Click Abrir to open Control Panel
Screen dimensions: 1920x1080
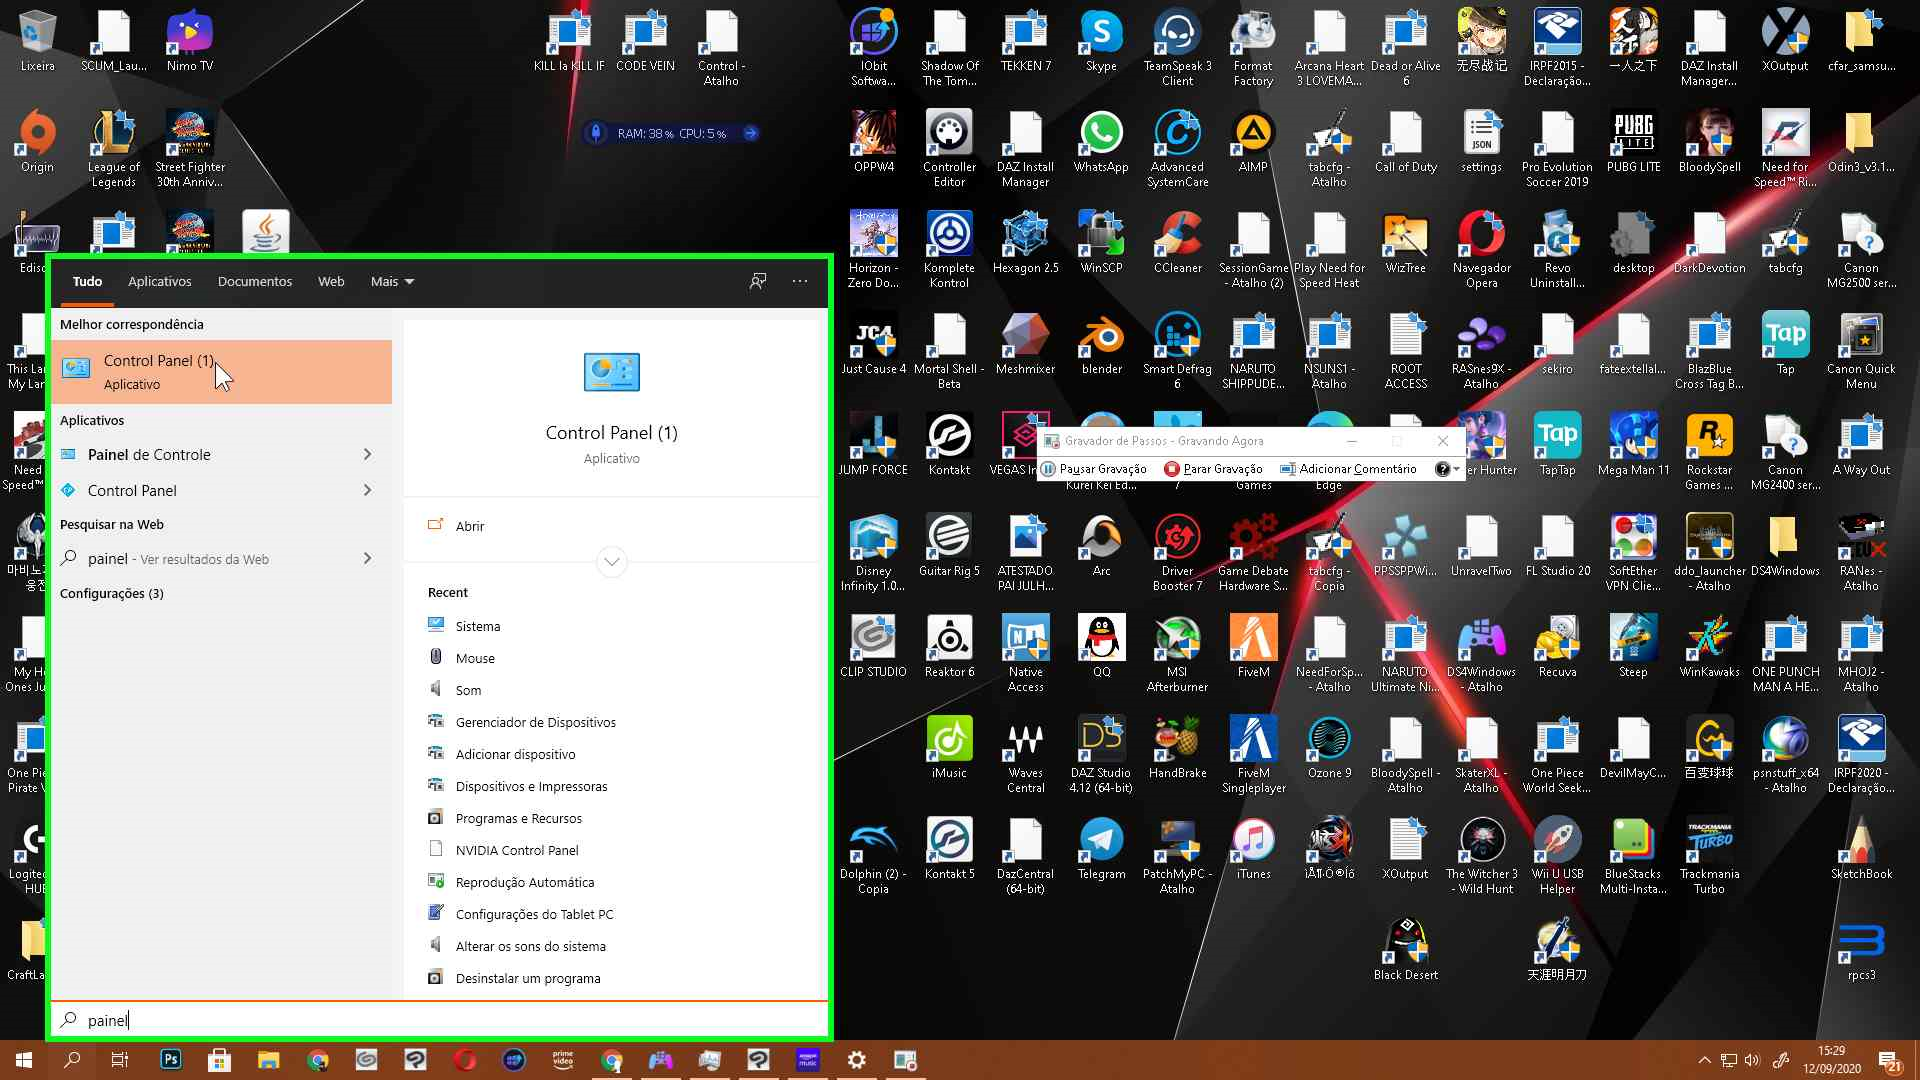click(469, 526)
